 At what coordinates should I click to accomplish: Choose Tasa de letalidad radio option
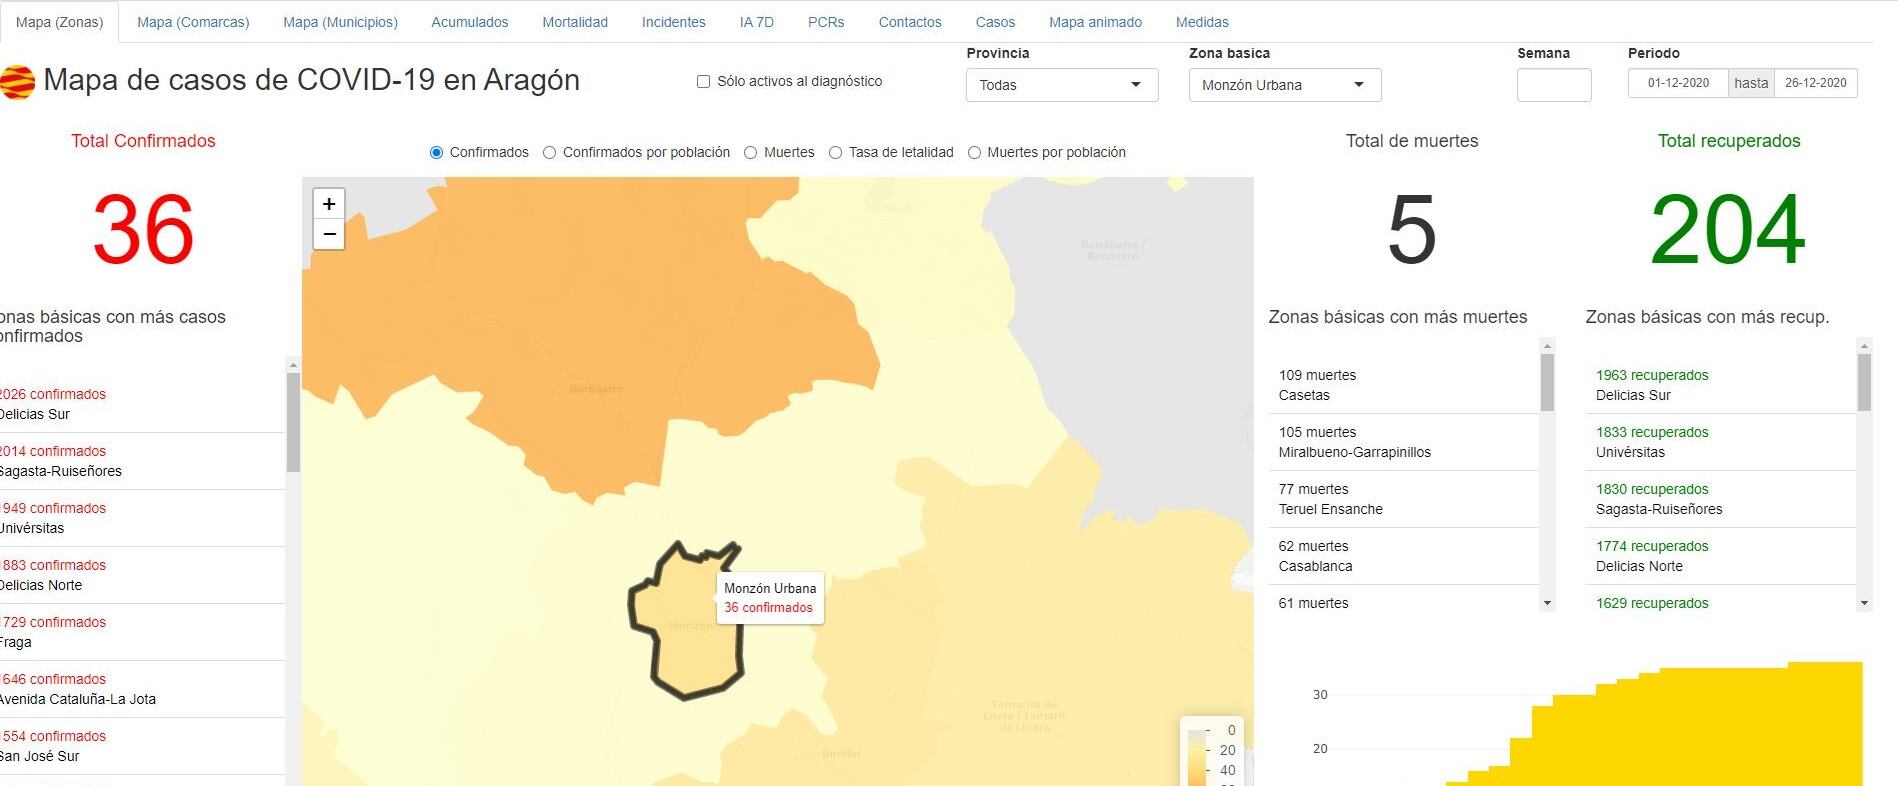coord(835,153)
